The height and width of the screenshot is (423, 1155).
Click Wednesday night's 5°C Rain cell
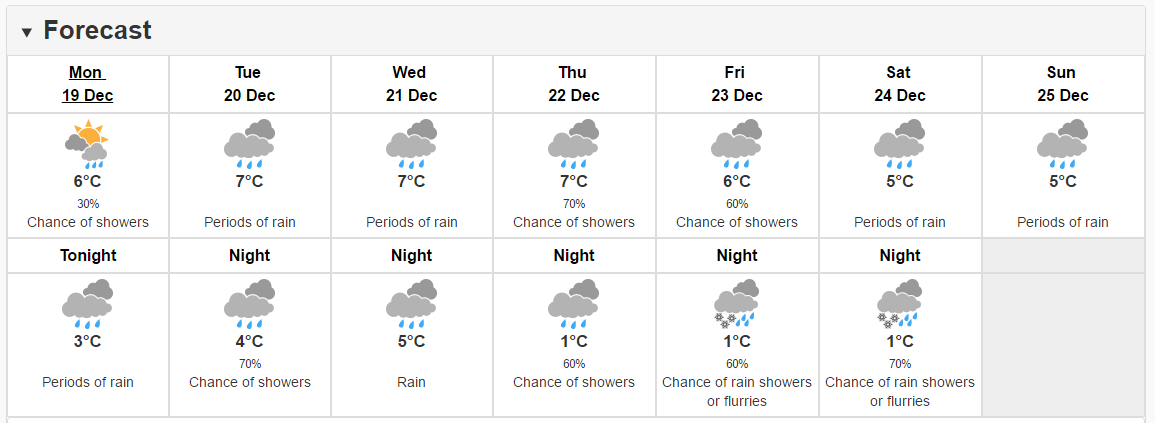click(x=412, y=345)
